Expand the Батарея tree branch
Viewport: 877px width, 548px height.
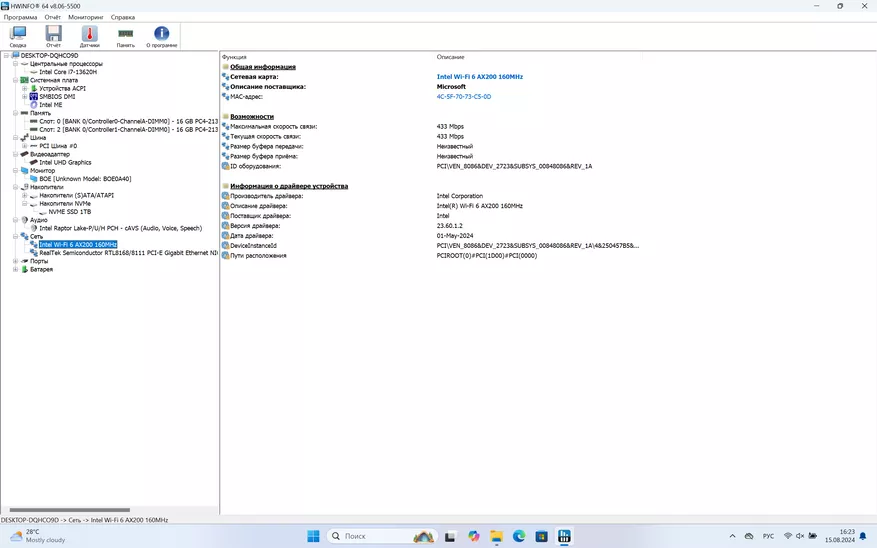[16, 269]
